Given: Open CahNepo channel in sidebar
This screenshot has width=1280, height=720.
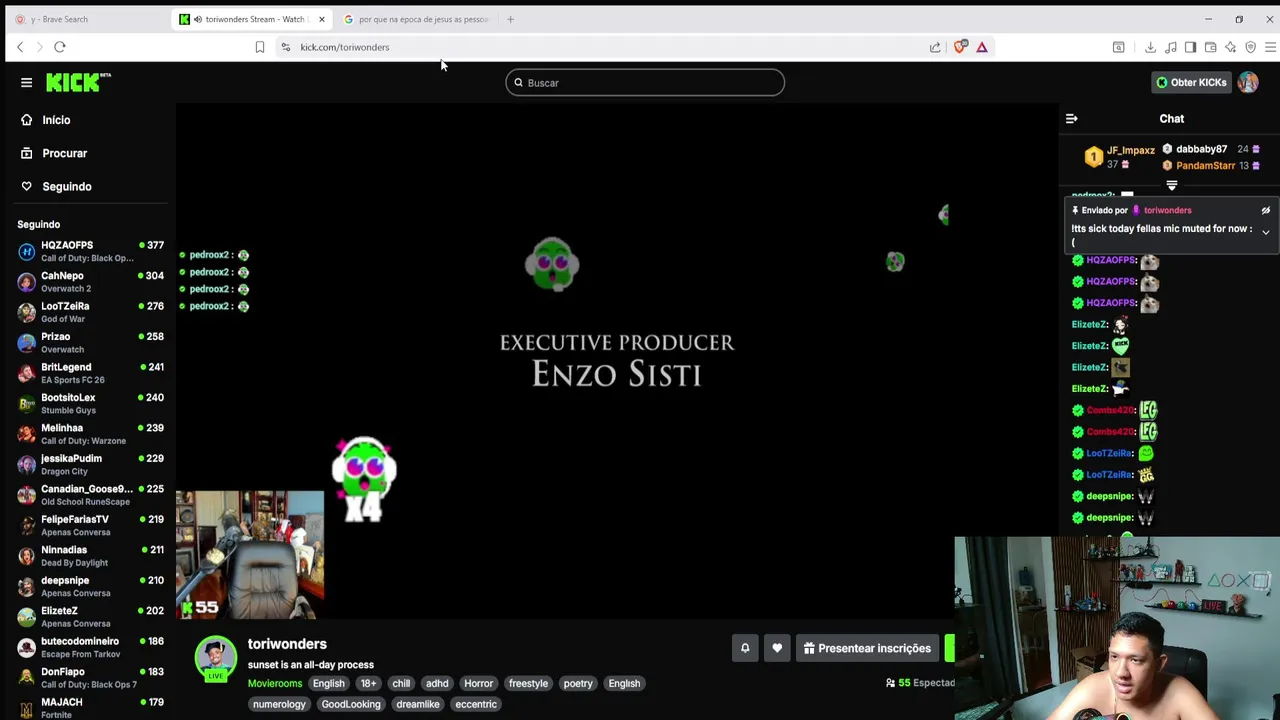Looking at the screenshot, I should (90, 282).
